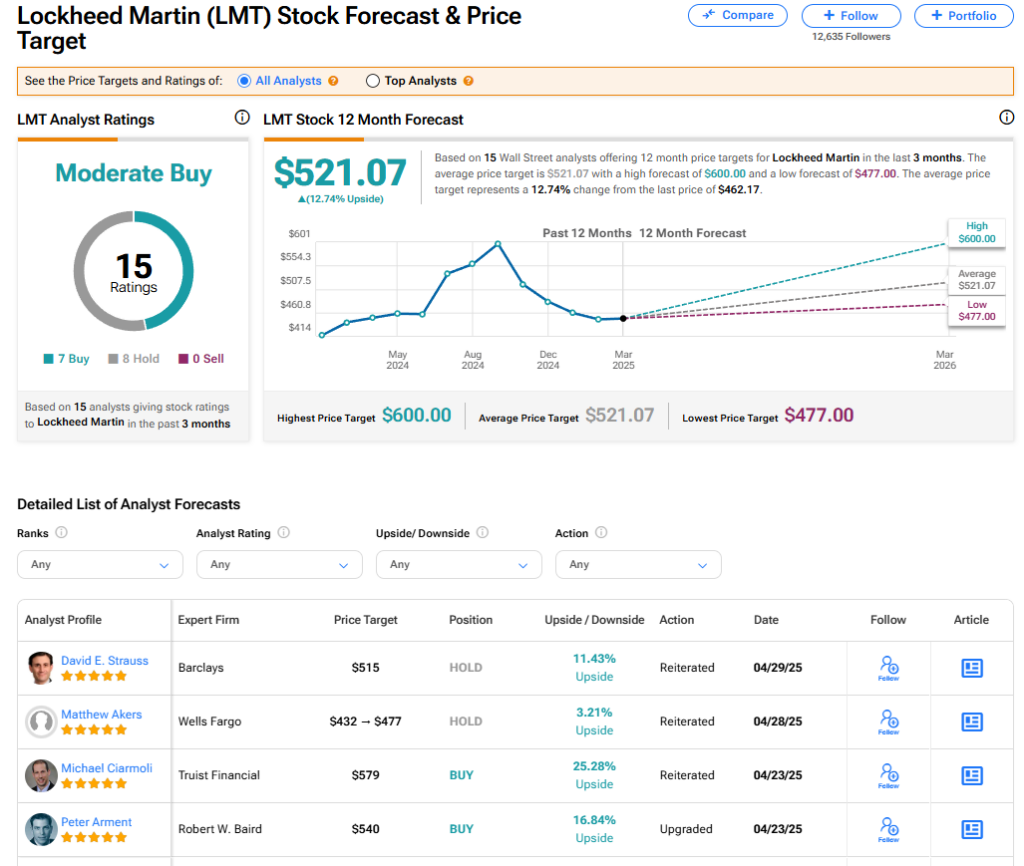Click the Expert Firm column header

[208, 620]
